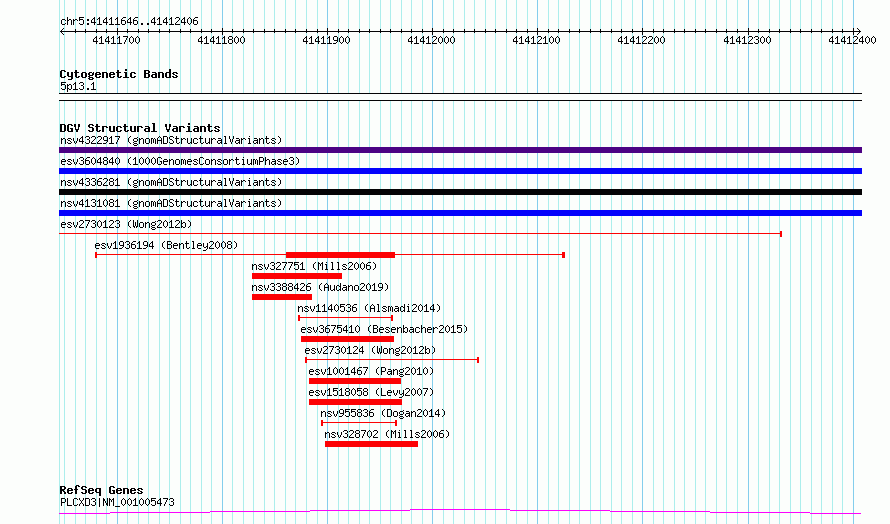Viewport: 890px width, 524px height.
Task: Click the ruler's left scroll arrow
Action: click(x=62, y=32)
